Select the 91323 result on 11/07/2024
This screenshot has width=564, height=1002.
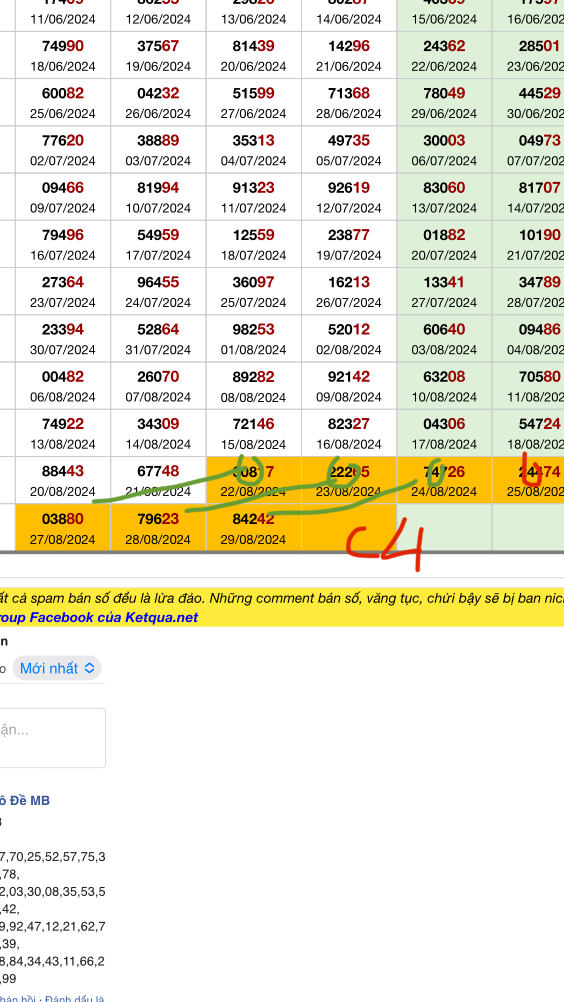(254, 197)
